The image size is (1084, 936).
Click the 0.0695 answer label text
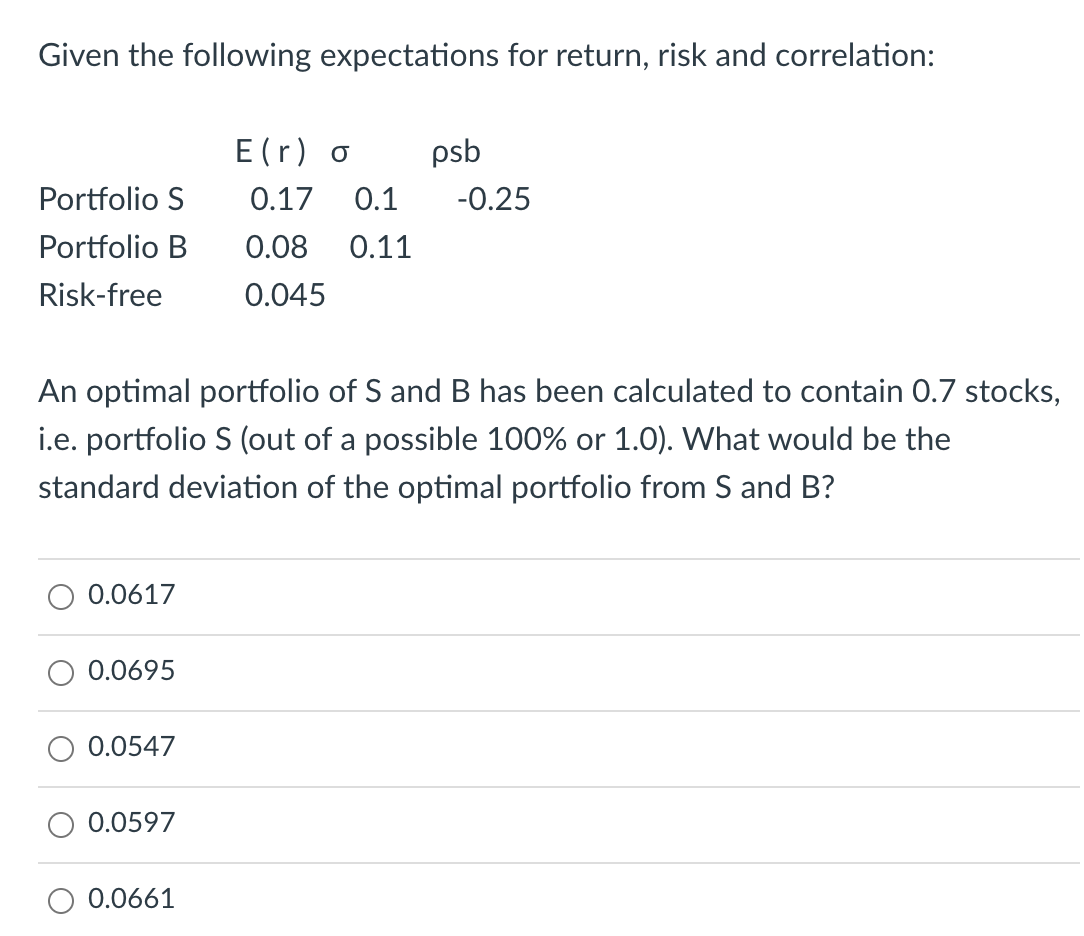click(130, 672)
